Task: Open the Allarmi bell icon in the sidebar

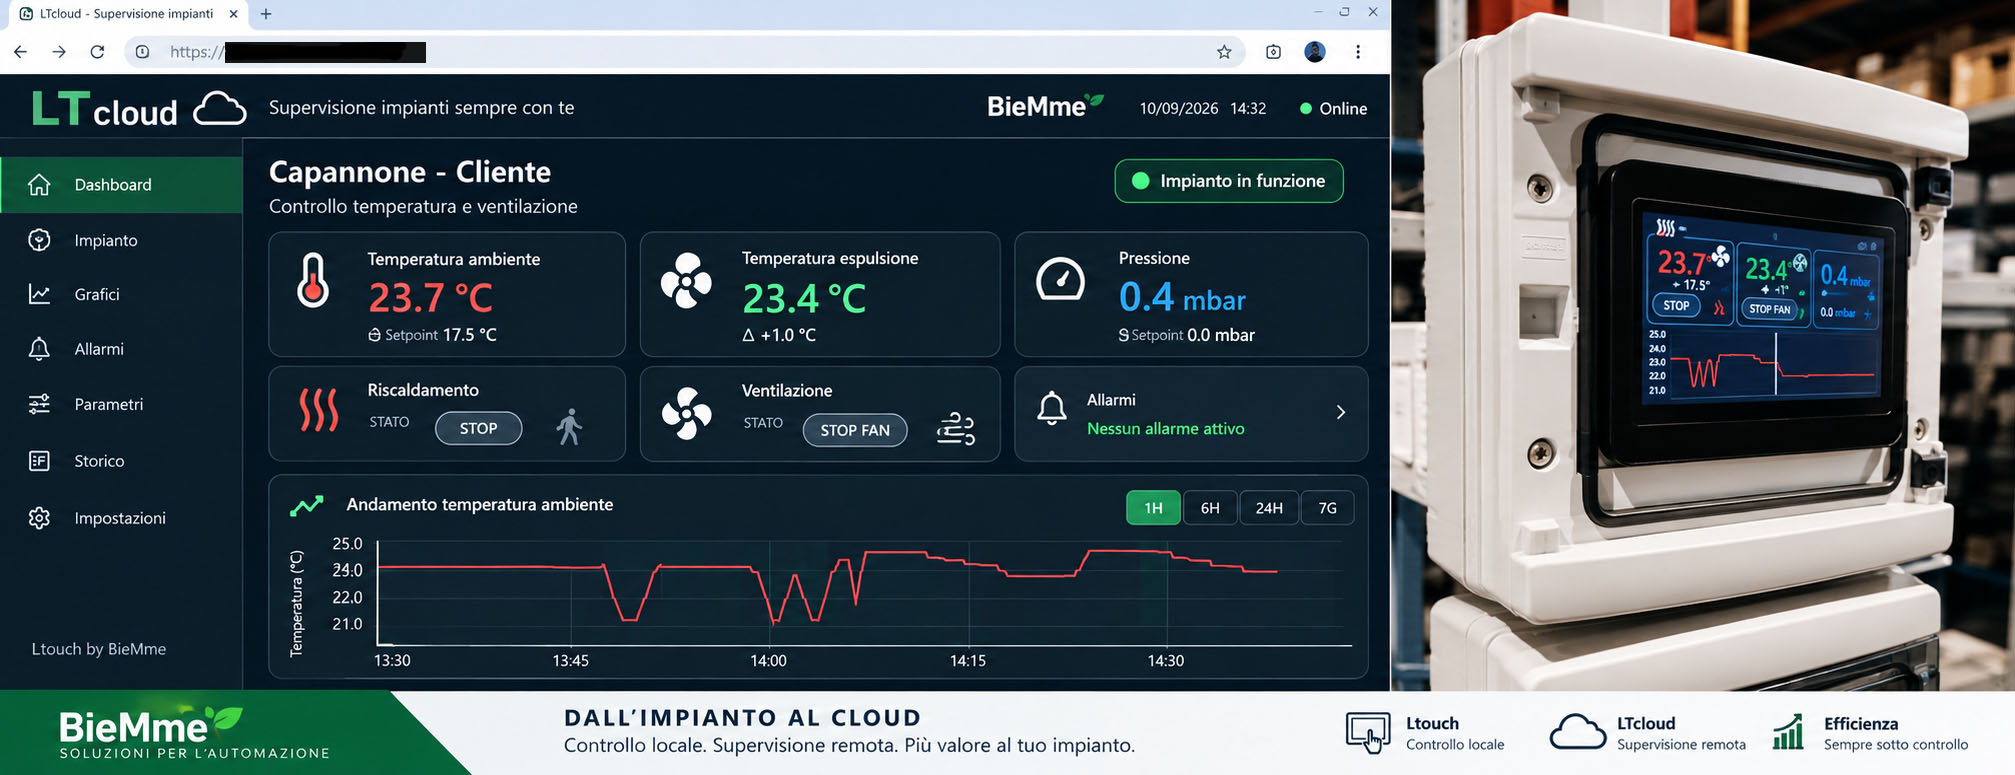Action: click(x=39, y=349)
